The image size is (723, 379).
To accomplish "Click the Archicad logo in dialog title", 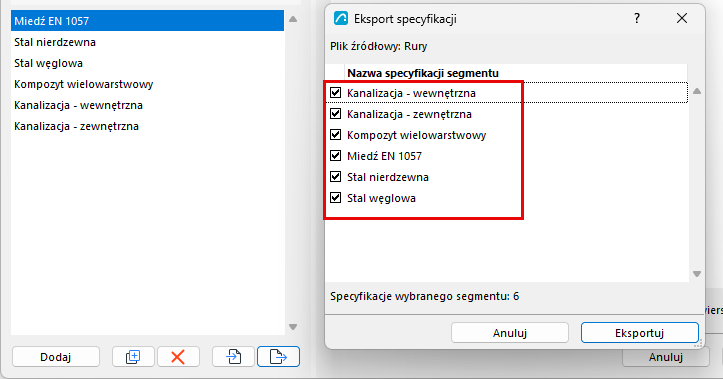I will [x=341, y=18].
